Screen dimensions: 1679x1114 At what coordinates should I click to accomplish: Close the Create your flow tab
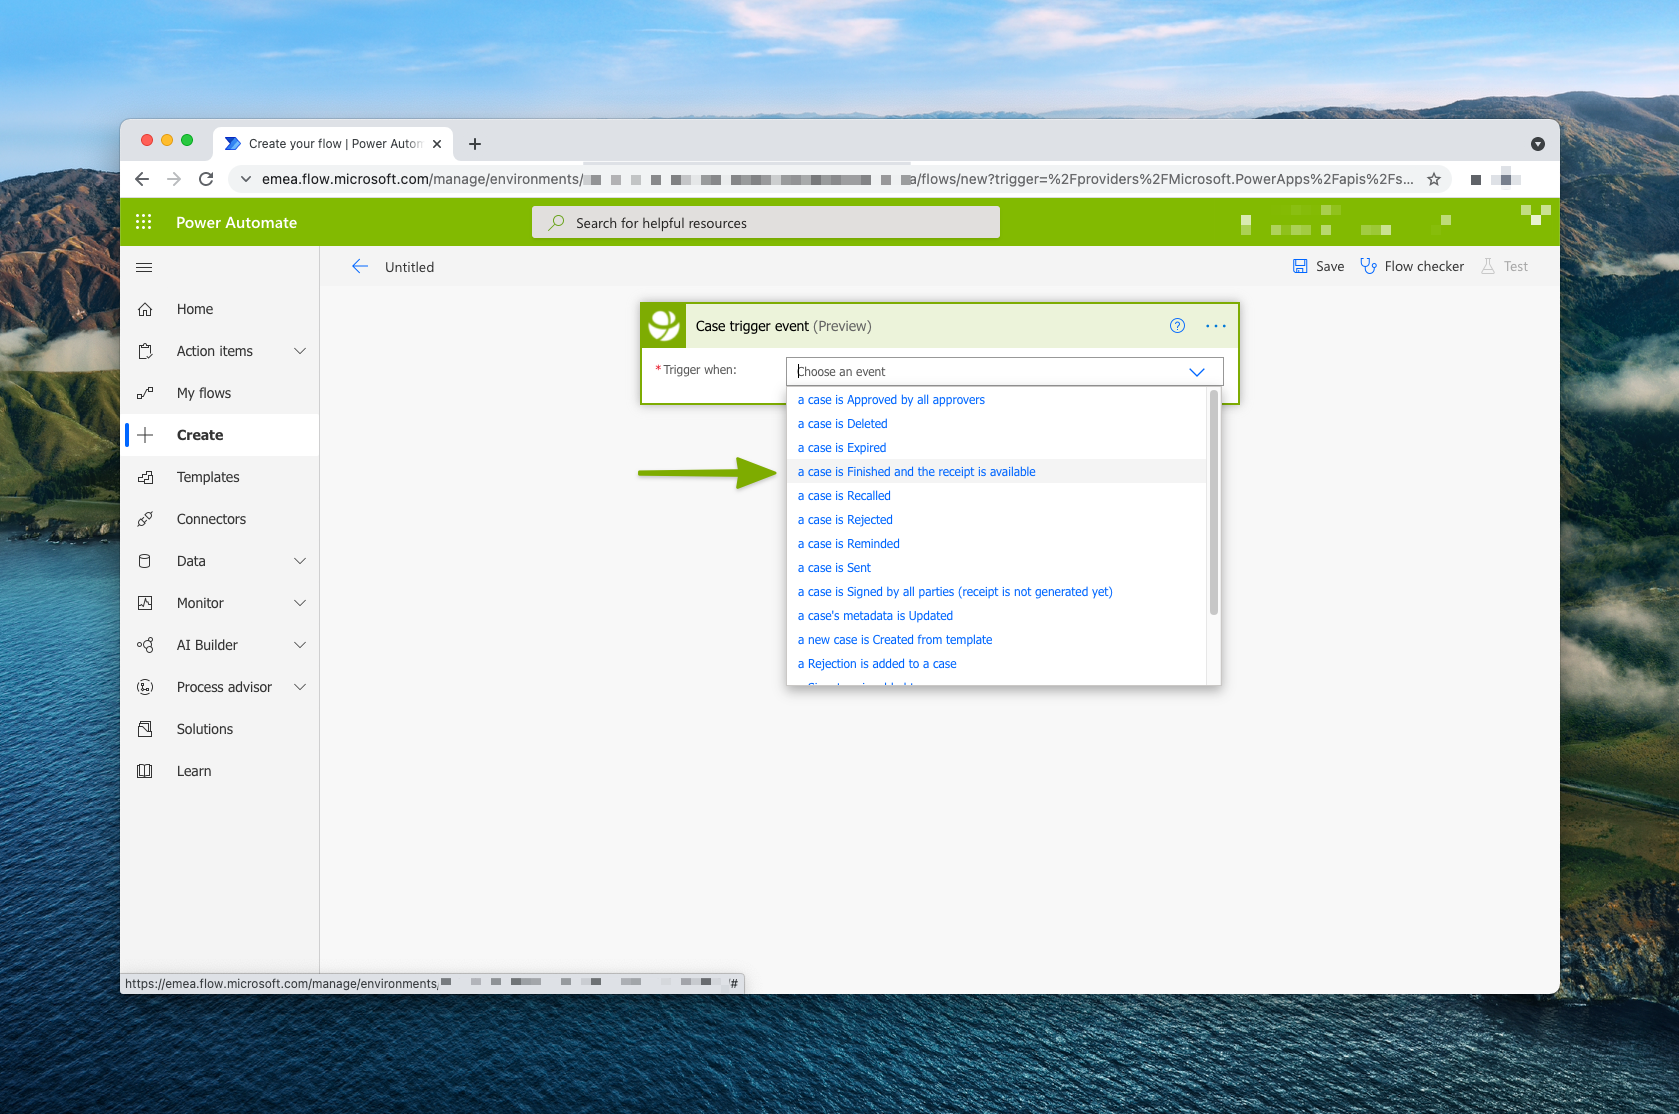pyautogui.click(x=437, y=144)
